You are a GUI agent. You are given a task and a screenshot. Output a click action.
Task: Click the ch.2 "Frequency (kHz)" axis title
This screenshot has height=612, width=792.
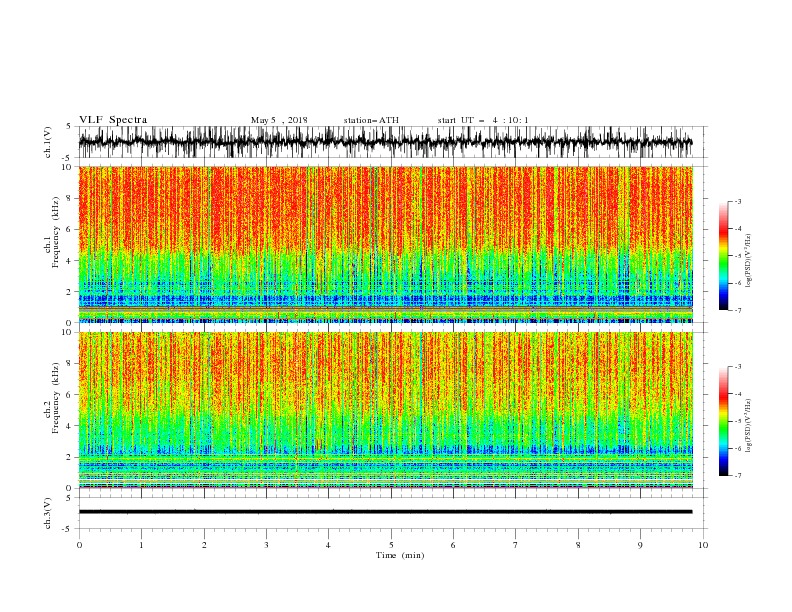point(56,397)
